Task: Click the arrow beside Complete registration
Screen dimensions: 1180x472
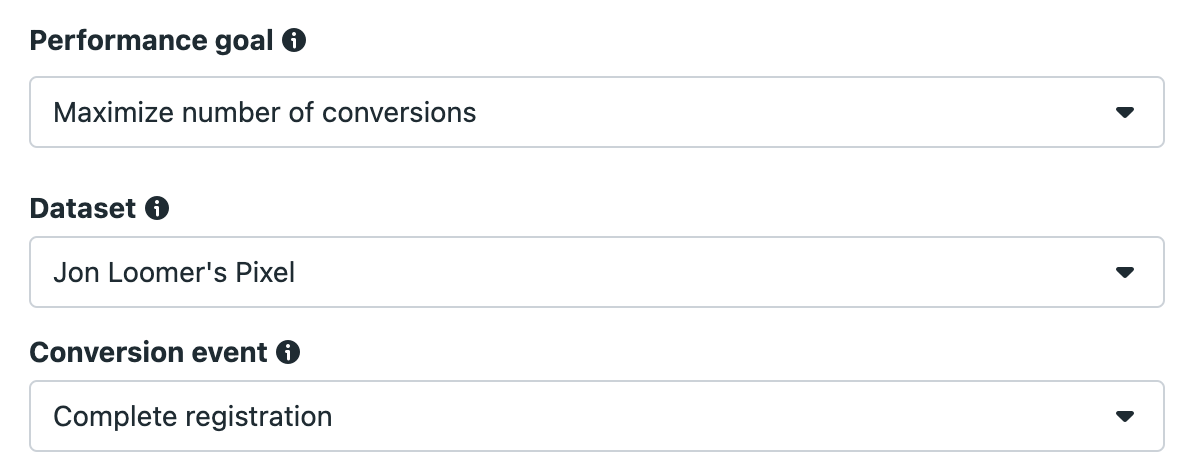Action: 1124,416
